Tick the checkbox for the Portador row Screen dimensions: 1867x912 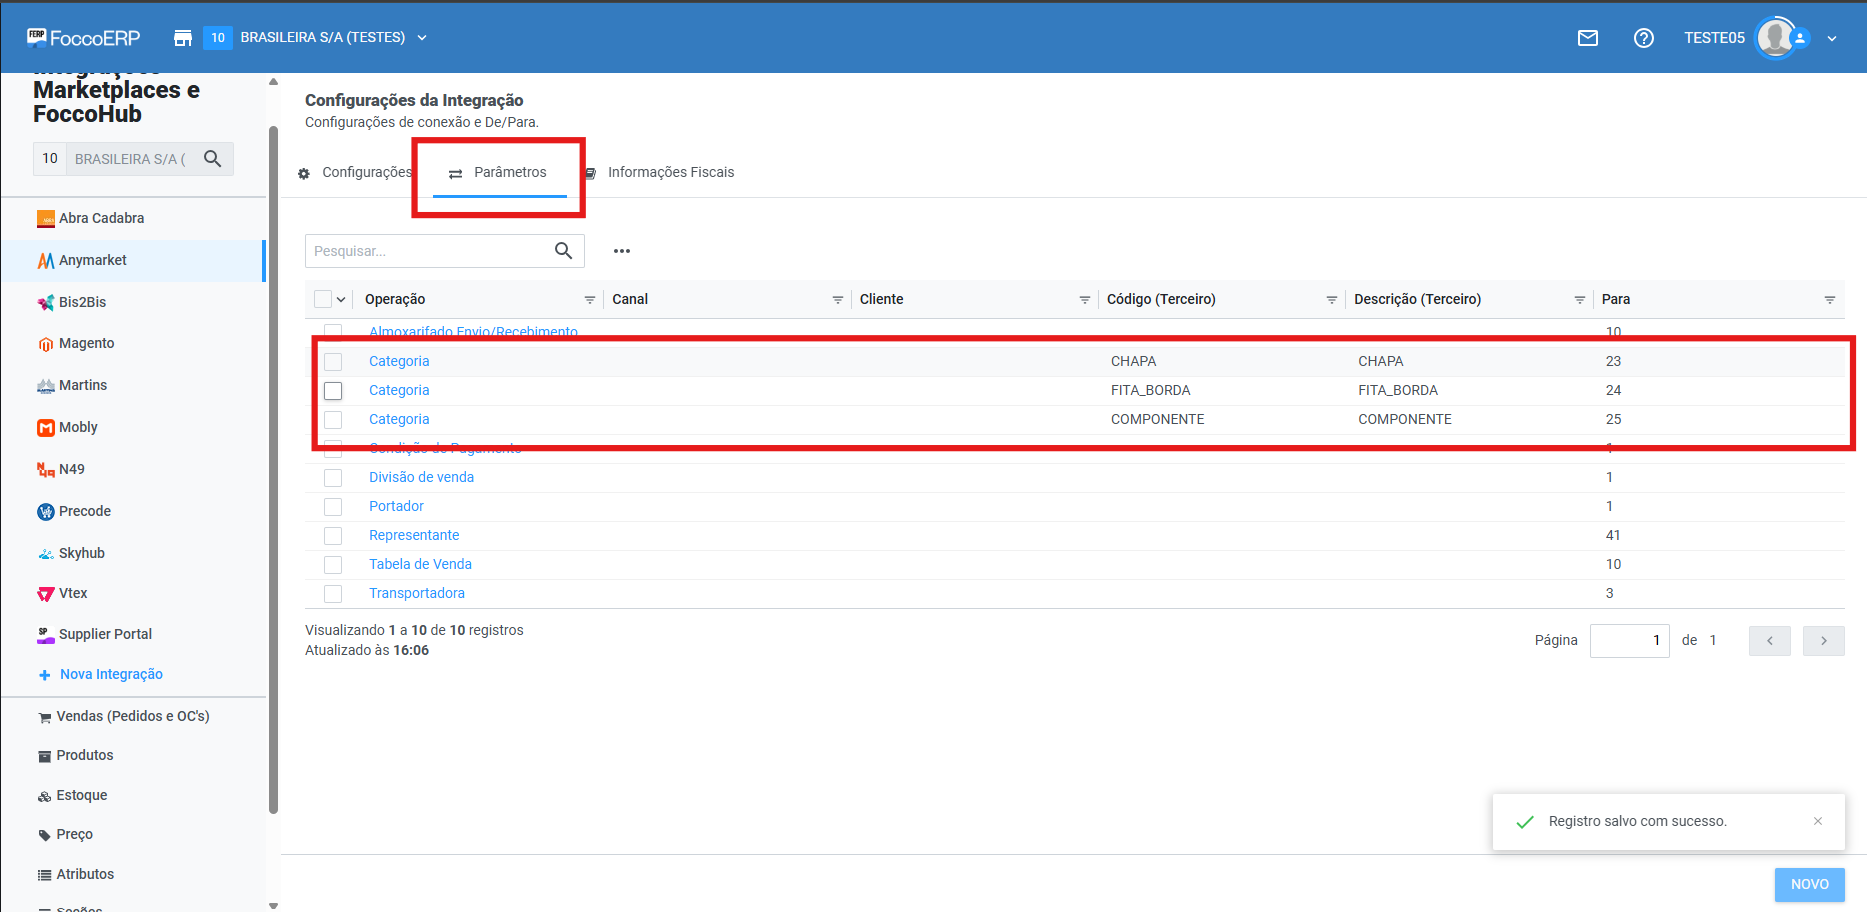click(333, 507)
